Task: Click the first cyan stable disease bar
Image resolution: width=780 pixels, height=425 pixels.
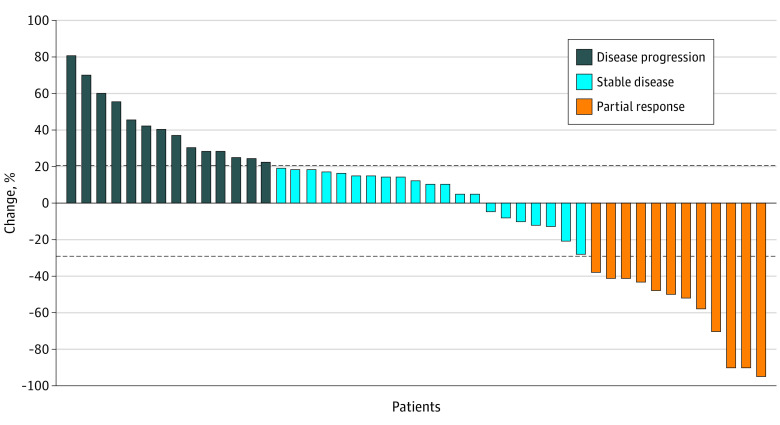Action: coord(281,186)
